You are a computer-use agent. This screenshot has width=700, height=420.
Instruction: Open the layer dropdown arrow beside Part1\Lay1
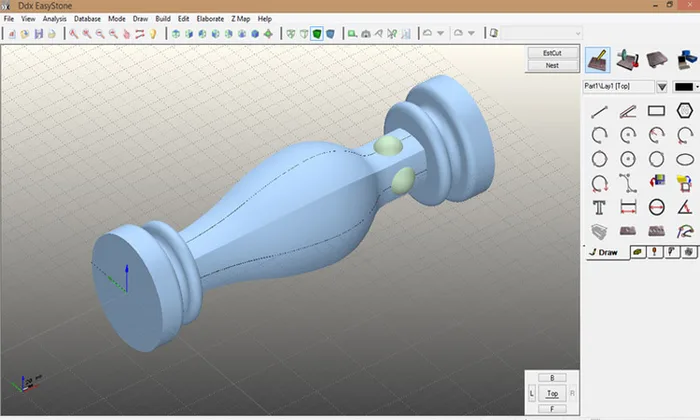coord(662,87)
